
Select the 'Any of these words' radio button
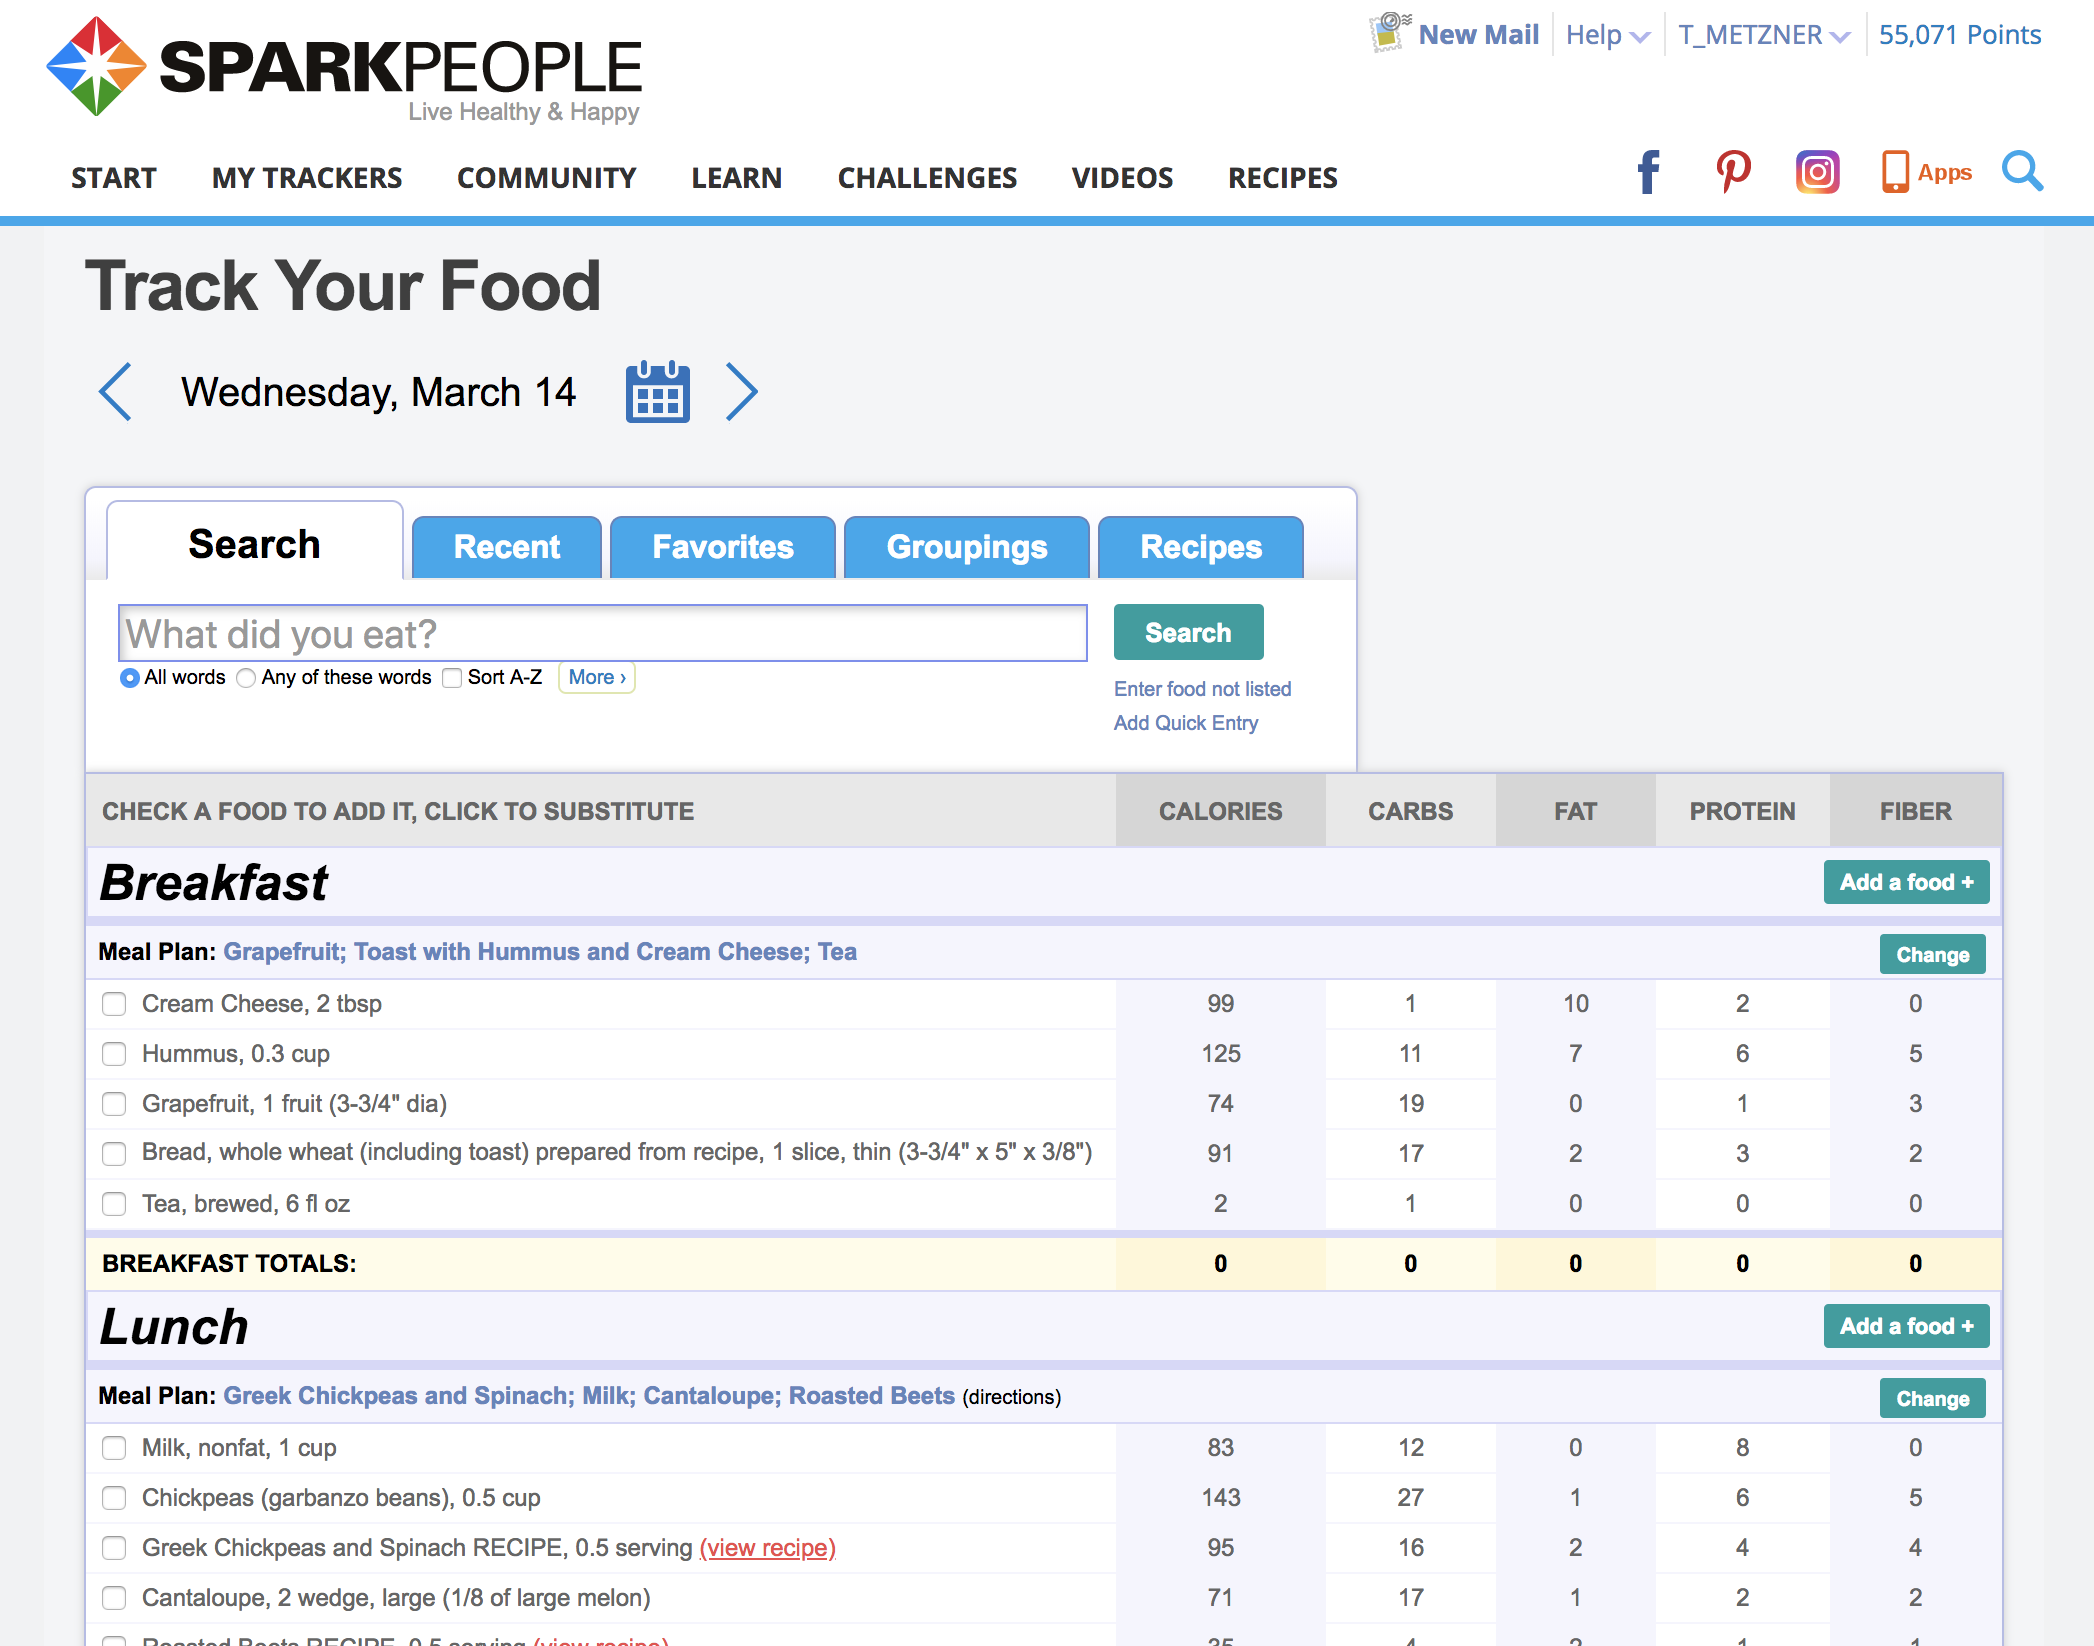pyautogui.click(x=246, y=678)
